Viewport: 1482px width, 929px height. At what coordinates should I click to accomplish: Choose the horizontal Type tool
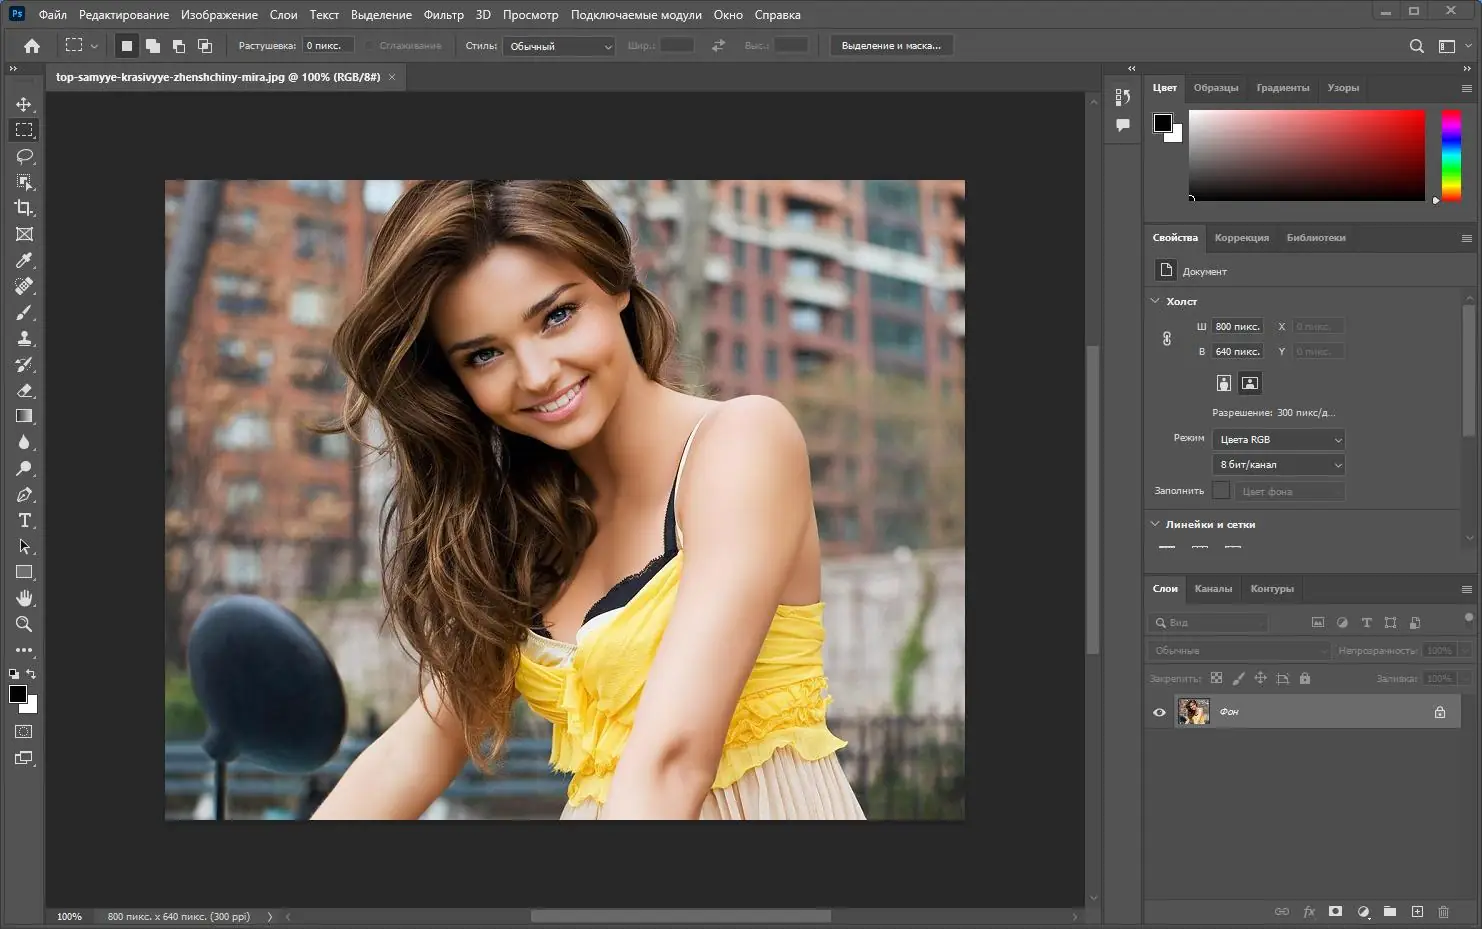click(24, 520)
